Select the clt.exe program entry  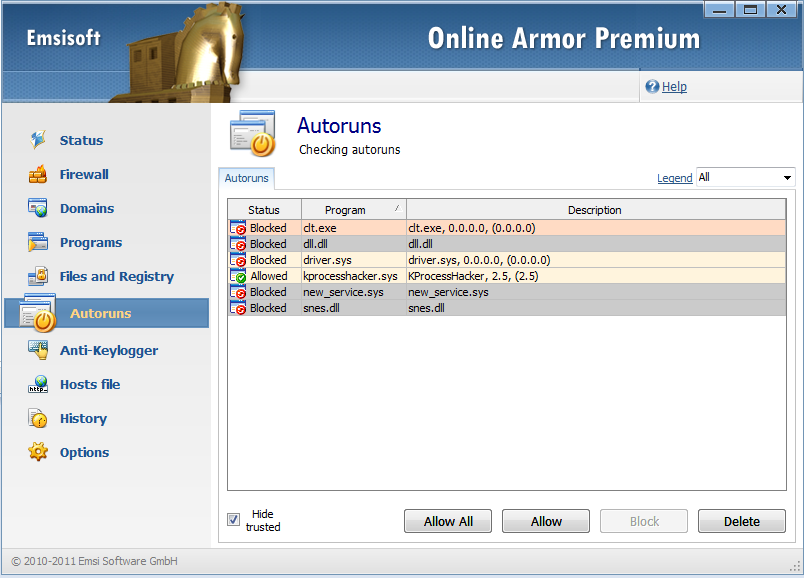pos(353,228)
